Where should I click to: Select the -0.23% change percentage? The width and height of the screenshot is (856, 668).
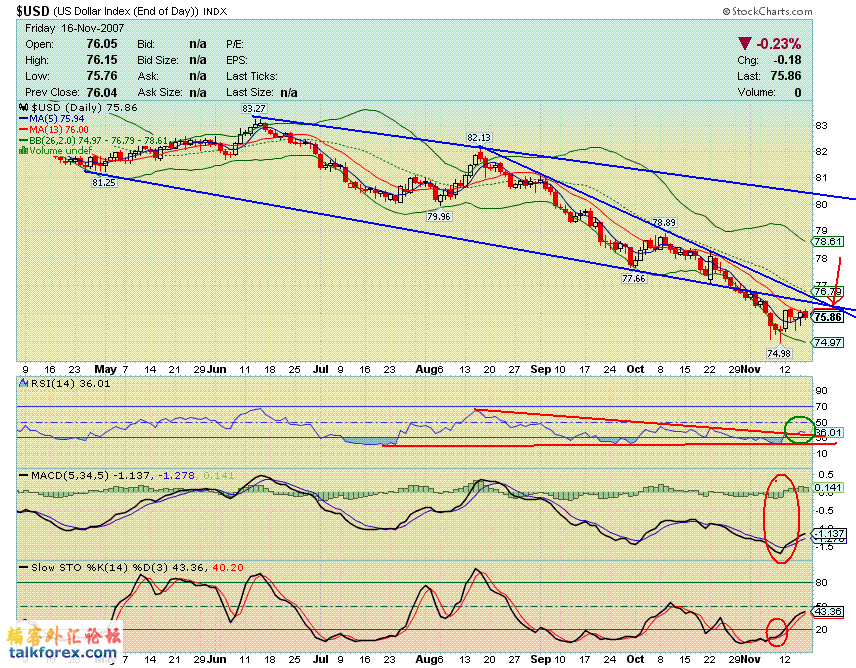[778, 44]
